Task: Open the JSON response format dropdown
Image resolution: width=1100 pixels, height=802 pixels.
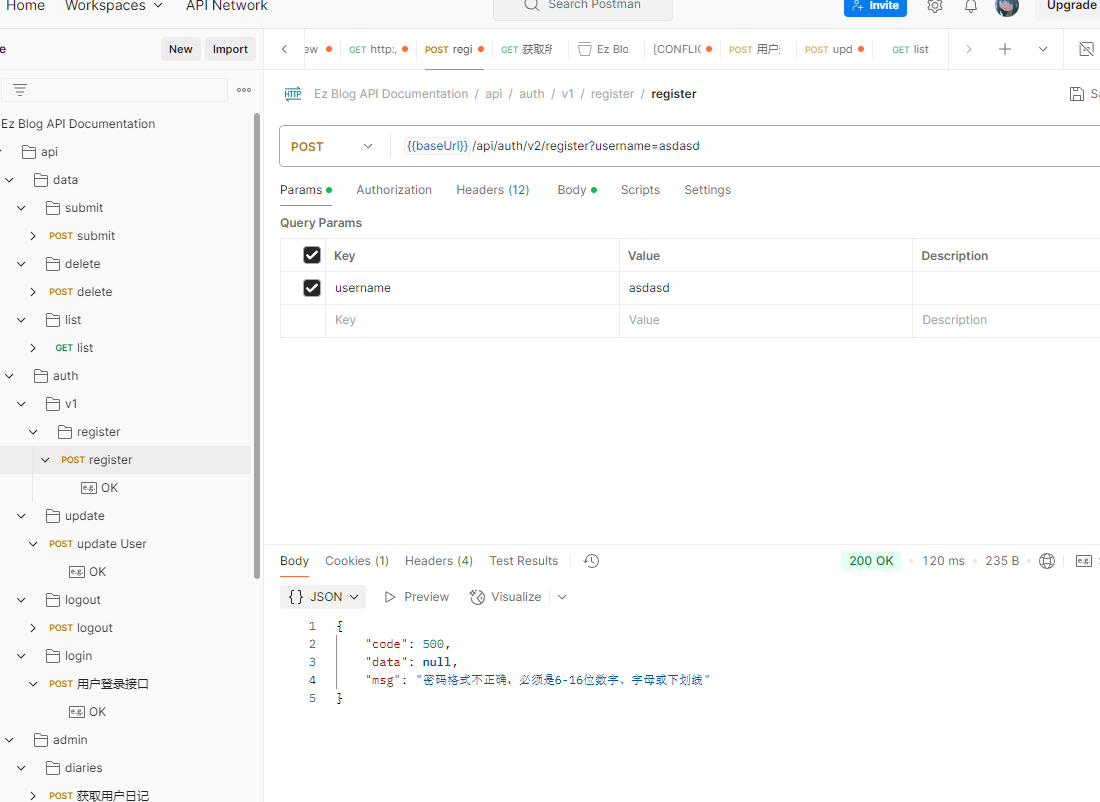Action: pyautogui.click(x=323, y=597)
